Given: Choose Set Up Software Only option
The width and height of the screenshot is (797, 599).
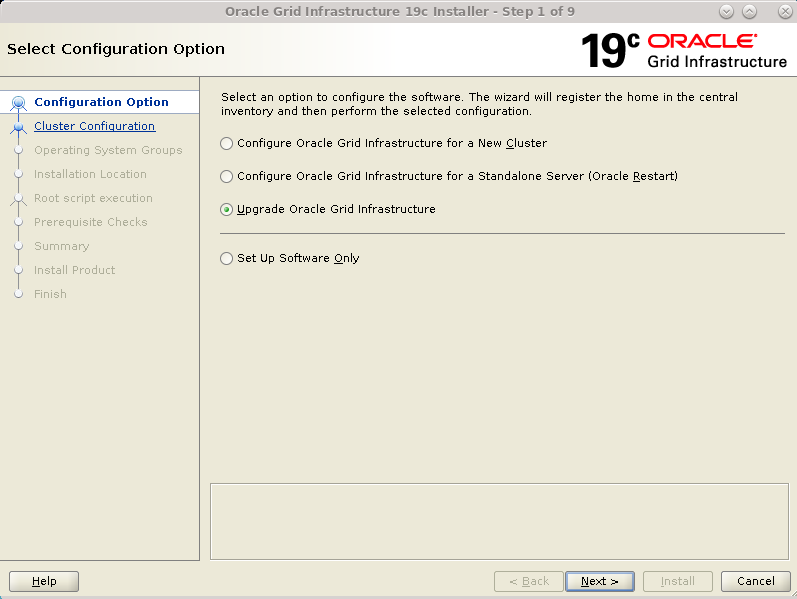Looking at the screenshot, I should pos(290,258).
